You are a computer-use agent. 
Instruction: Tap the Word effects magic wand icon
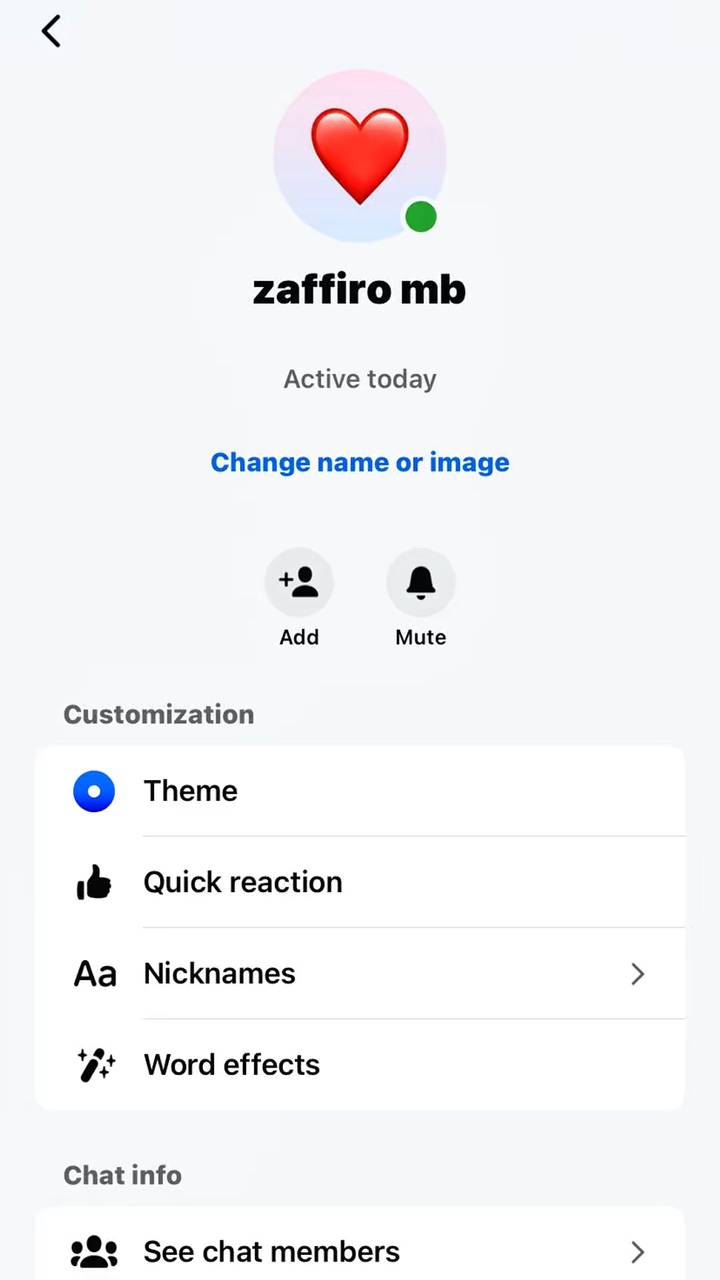pyautogui.click(x=95, y=1065)
